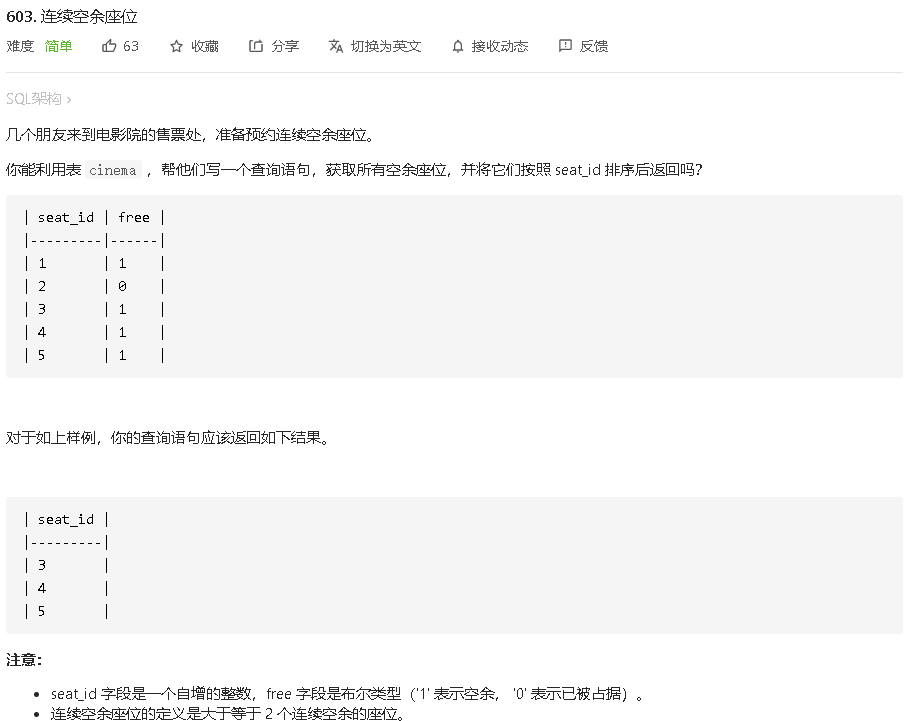Subscribe with 接收动态 button
The image size is (914, 721).
point(500,46)
